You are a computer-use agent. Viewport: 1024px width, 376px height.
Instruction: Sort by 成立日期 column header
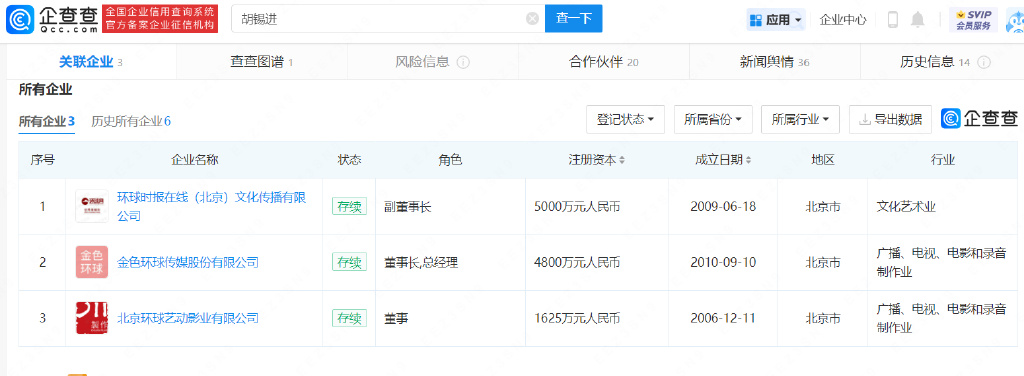[x=723, y=160]
